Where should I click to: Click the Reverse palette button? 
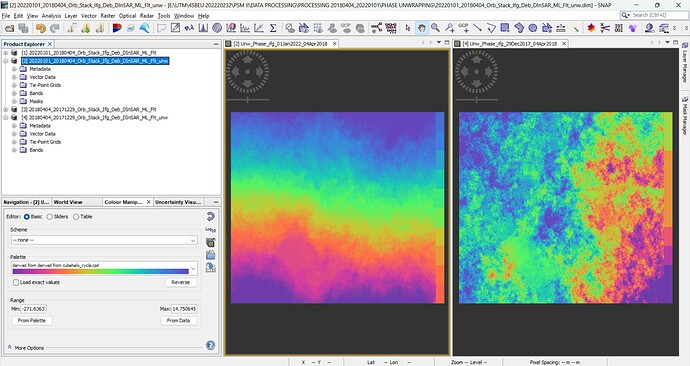click(181, 282)
